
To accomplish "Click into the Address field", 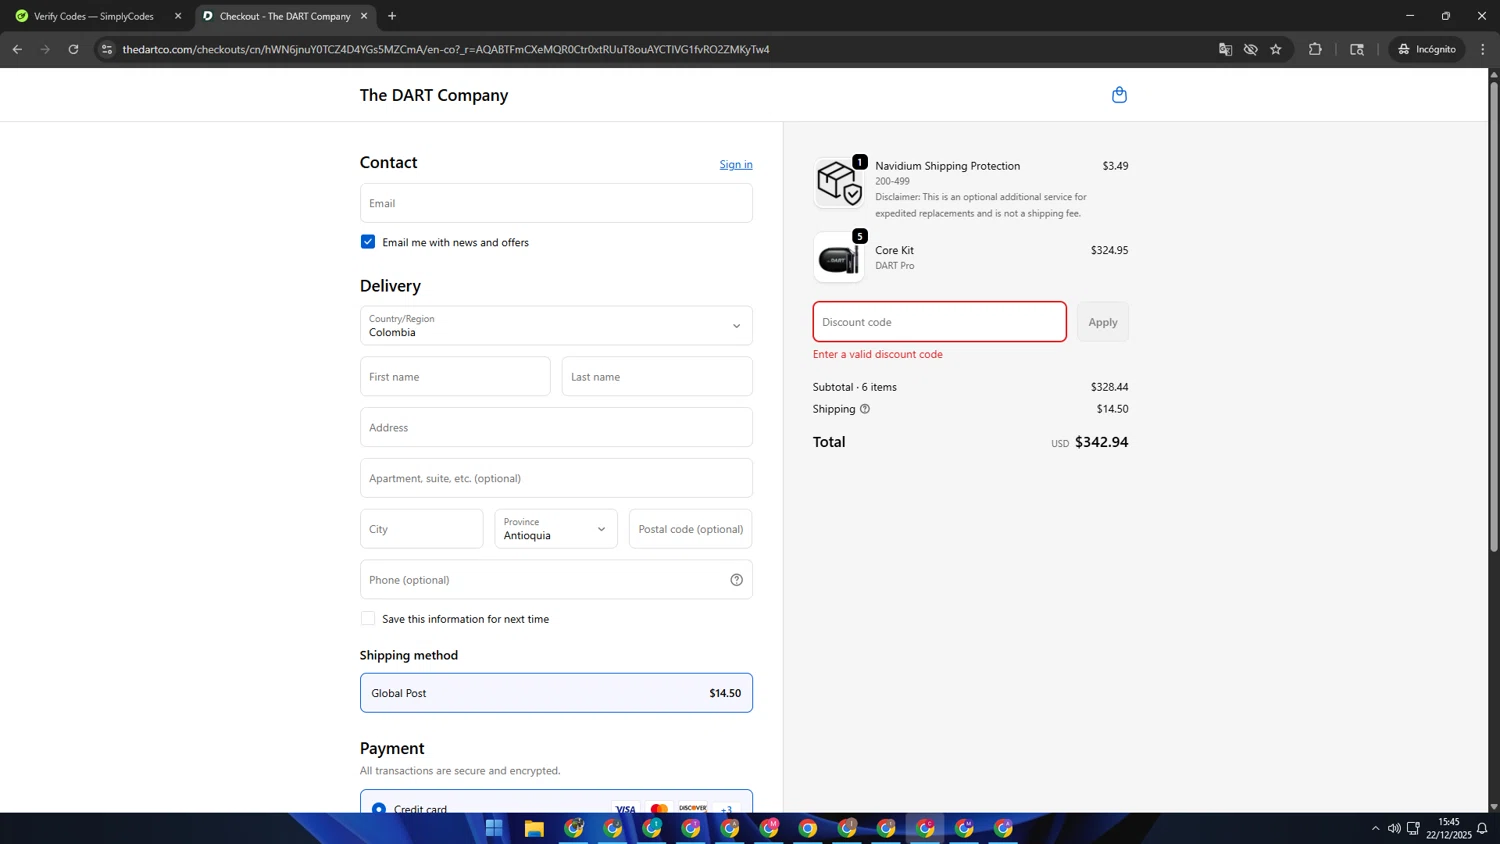I will pyautogui.click(x=556, y=427).
